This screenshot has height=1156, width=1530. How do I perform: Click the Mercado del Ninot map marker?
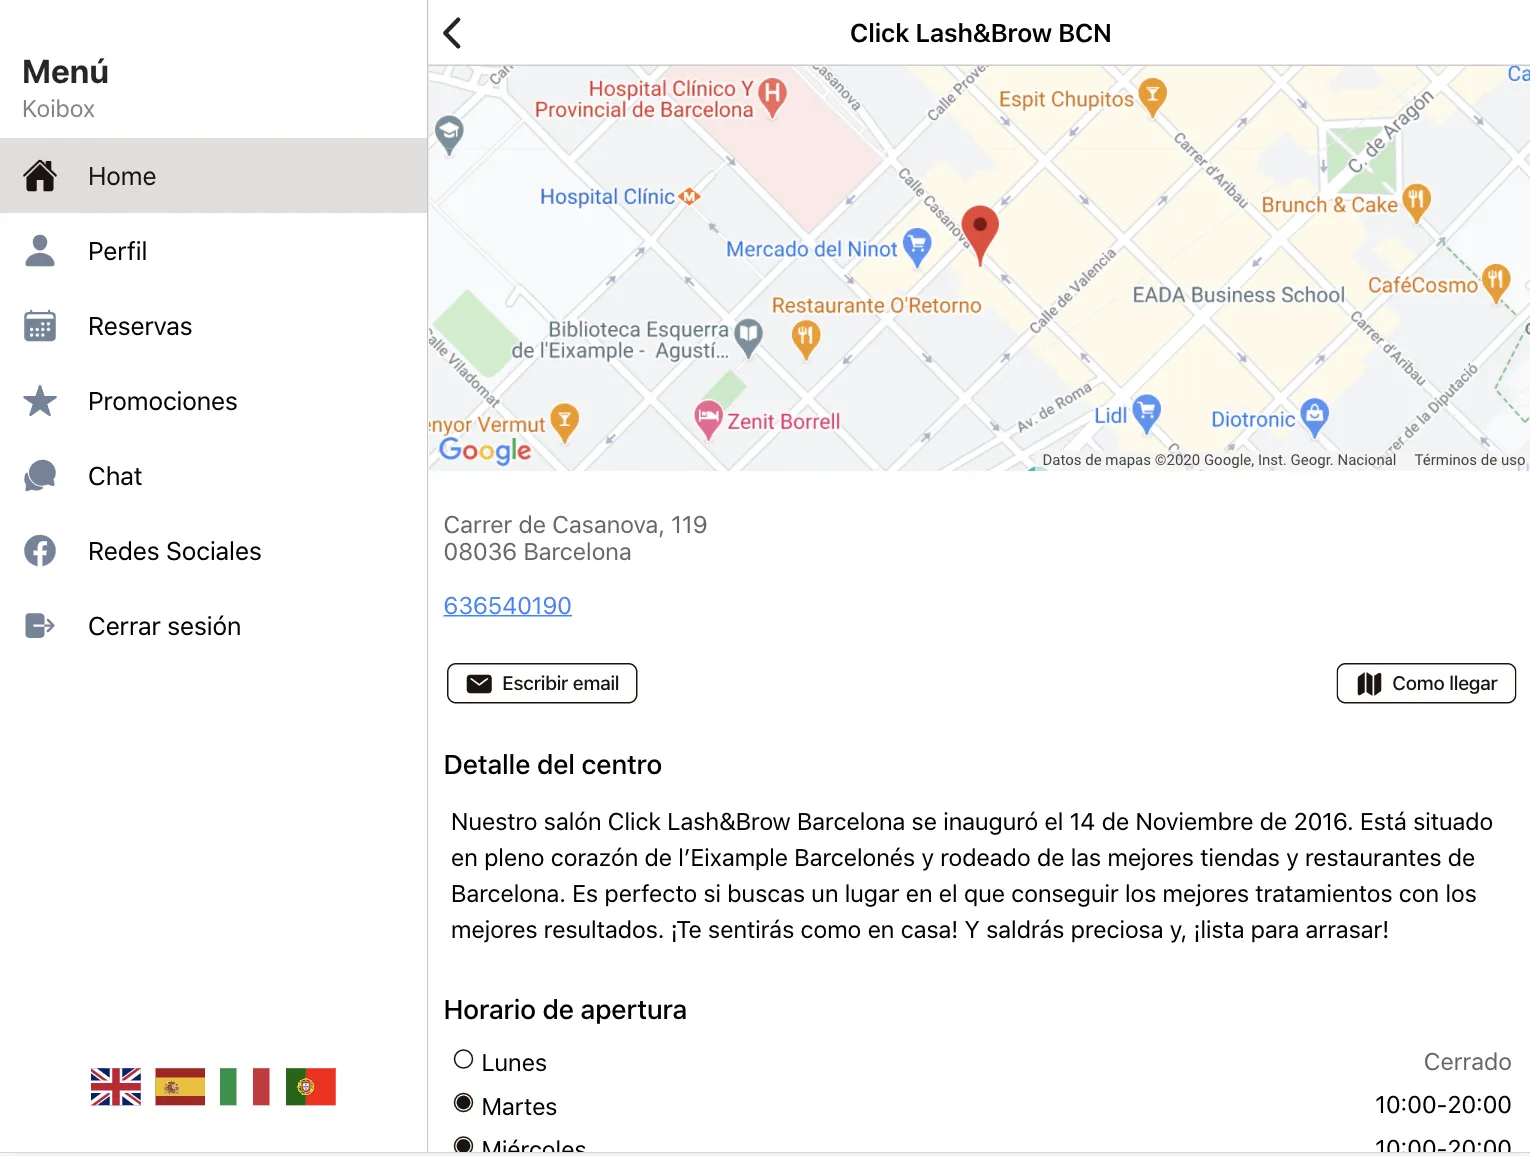[x=916, y=246]
